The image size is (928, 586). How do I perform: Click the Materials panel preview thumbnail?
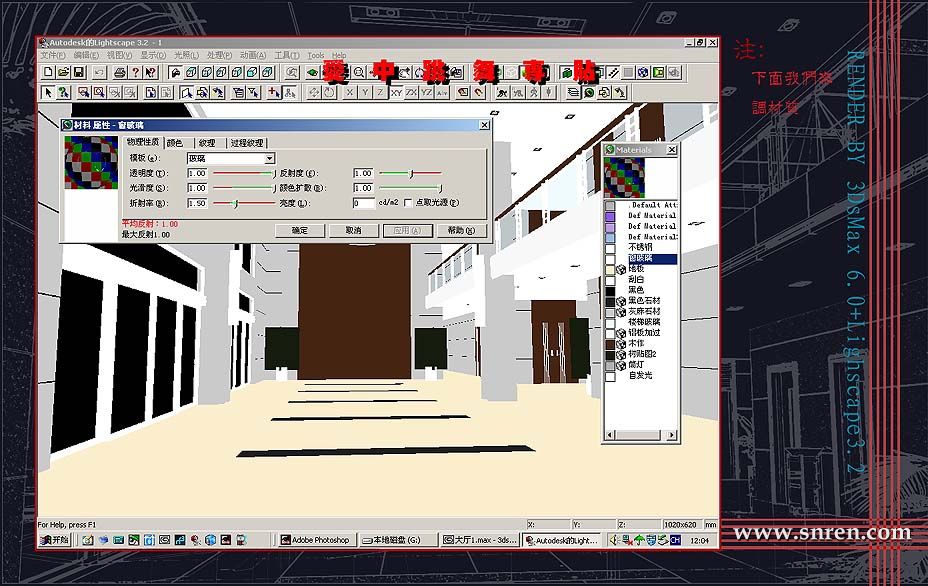(x=624, y=178)
